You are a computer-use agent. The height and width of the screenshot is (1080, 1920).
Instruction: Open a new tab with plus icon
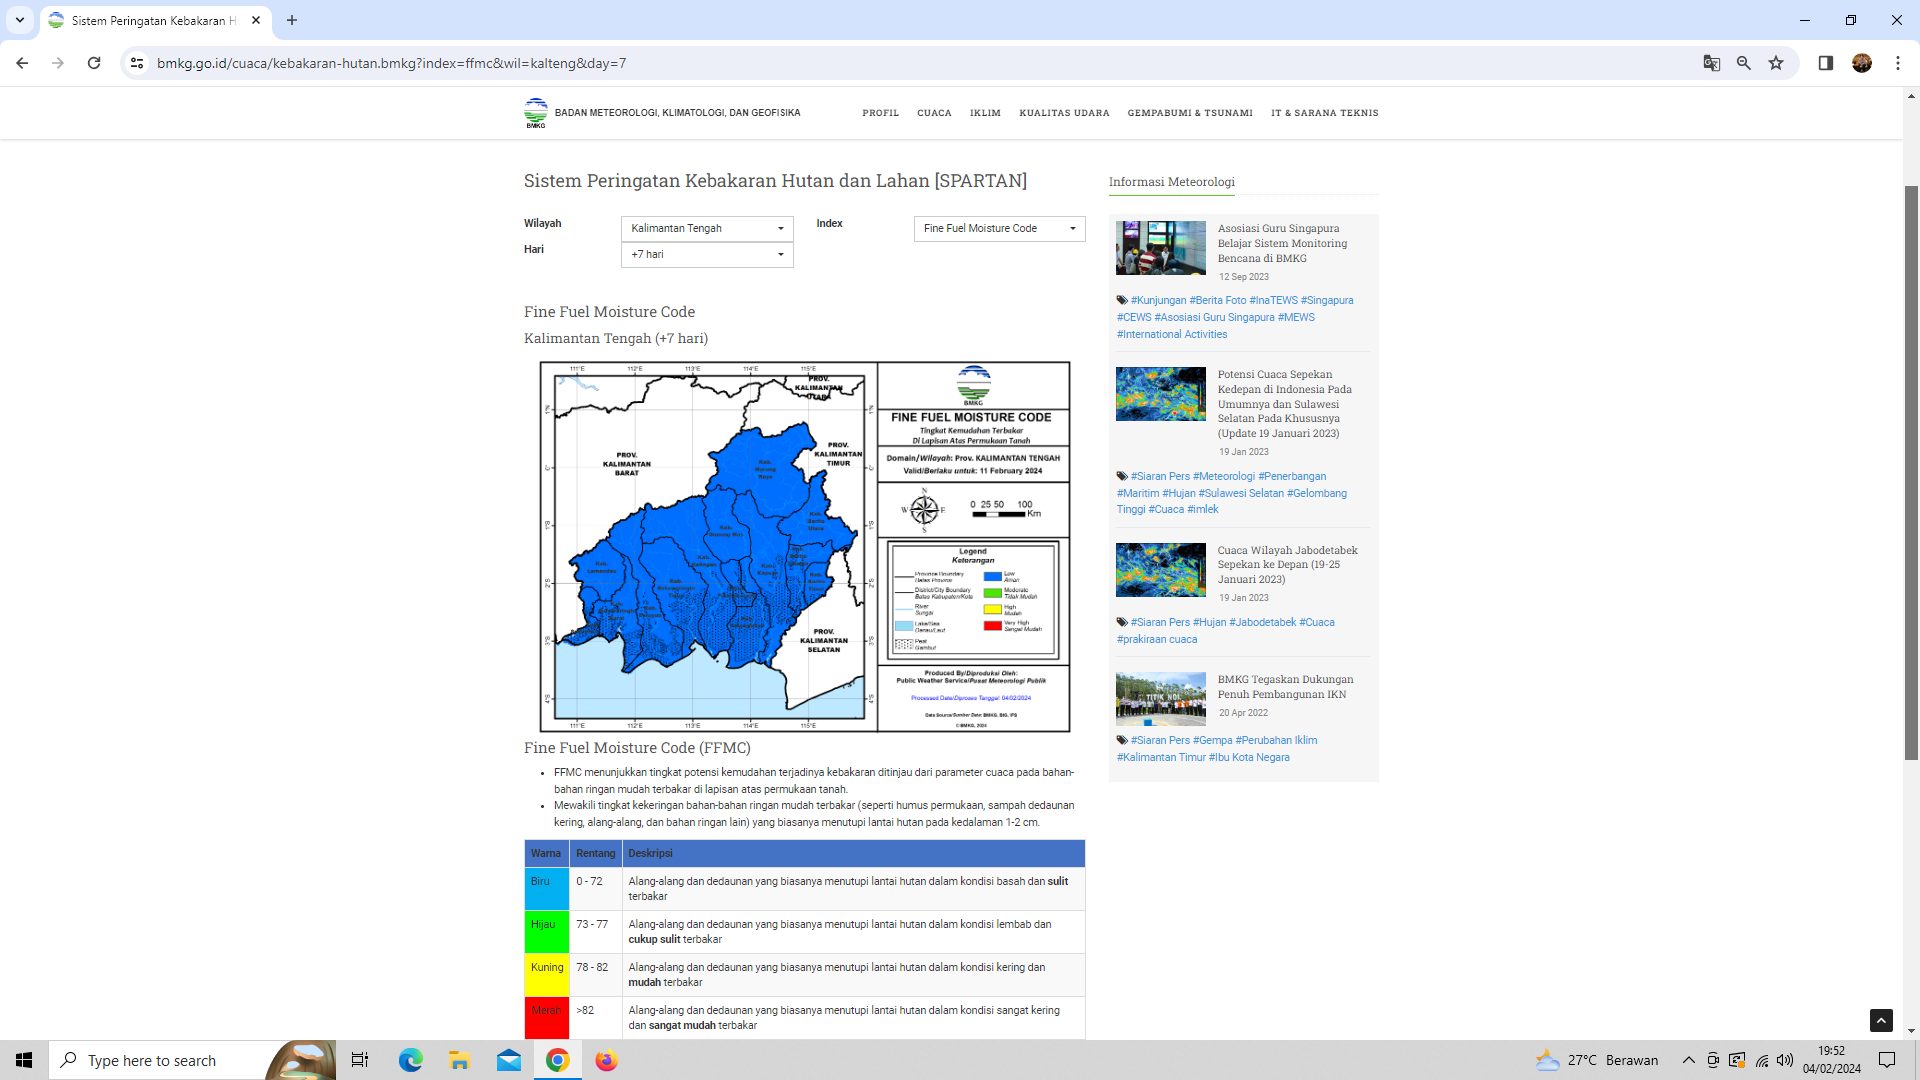coord(292,20)
